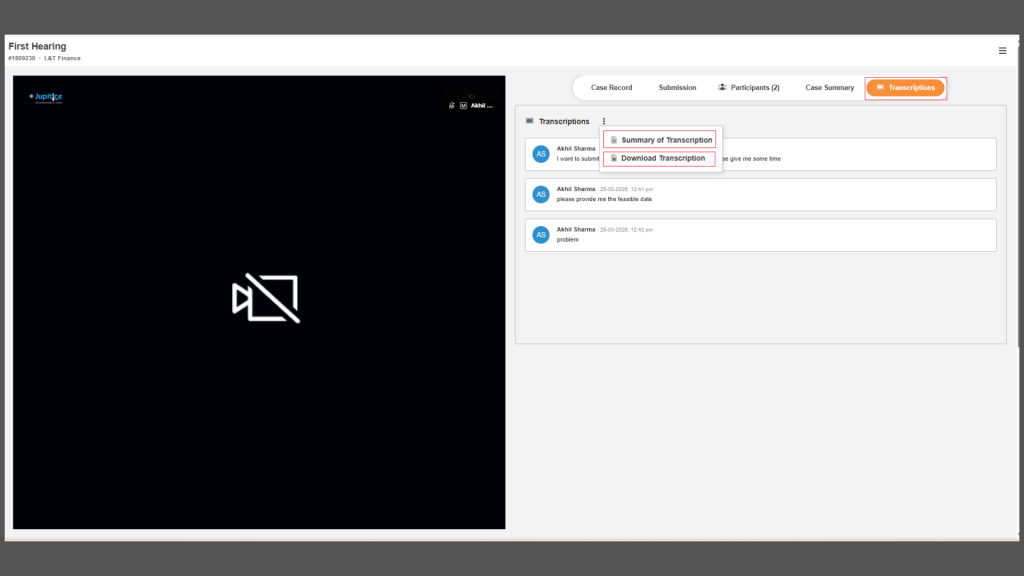Select the orange Transcriptions tab
The width and height of the screenshot is (1024, 576).
tap(905, 88)
